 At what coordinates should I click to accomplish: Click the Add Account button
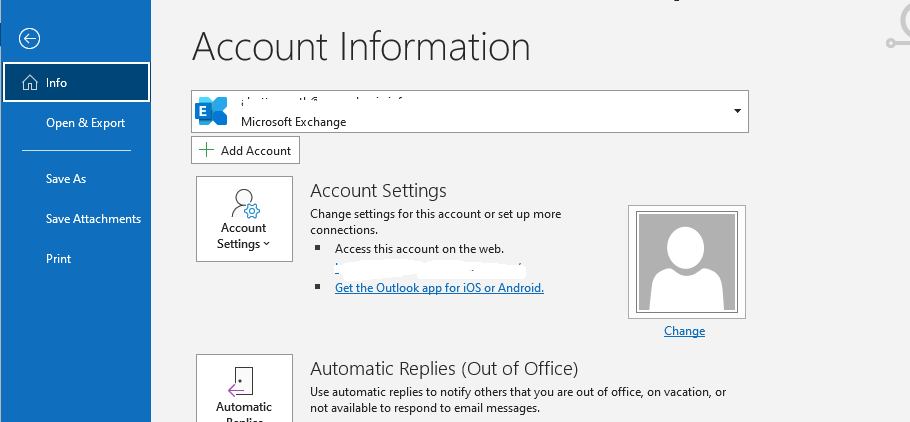[x=245, y=150]
